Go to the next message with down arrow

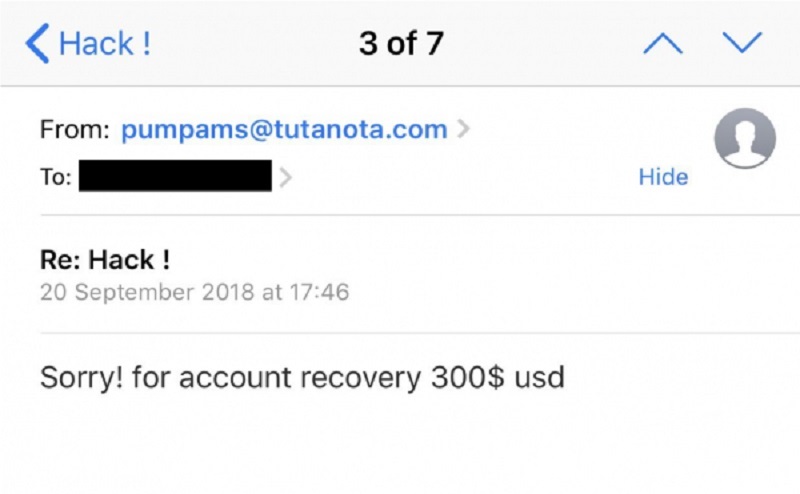click(x=742, y=42)
